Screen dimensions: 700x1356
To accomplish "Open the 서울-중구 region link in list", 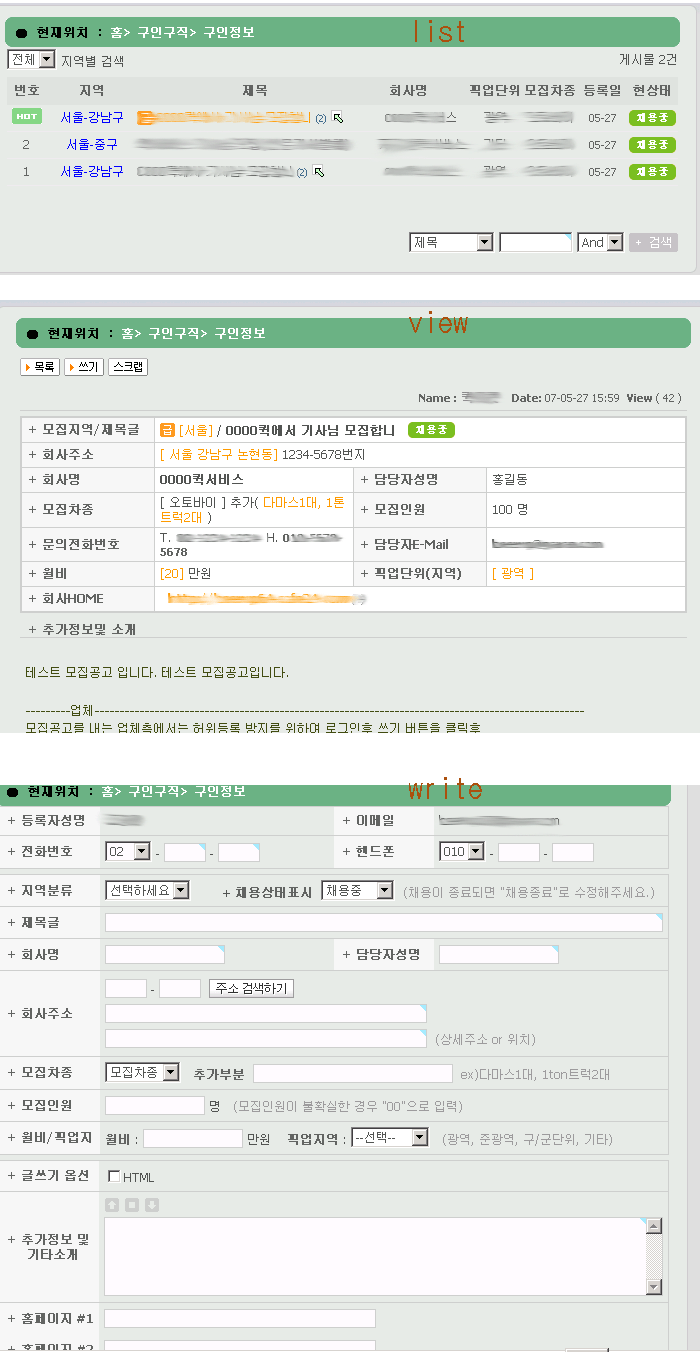I will coord(92,145).
